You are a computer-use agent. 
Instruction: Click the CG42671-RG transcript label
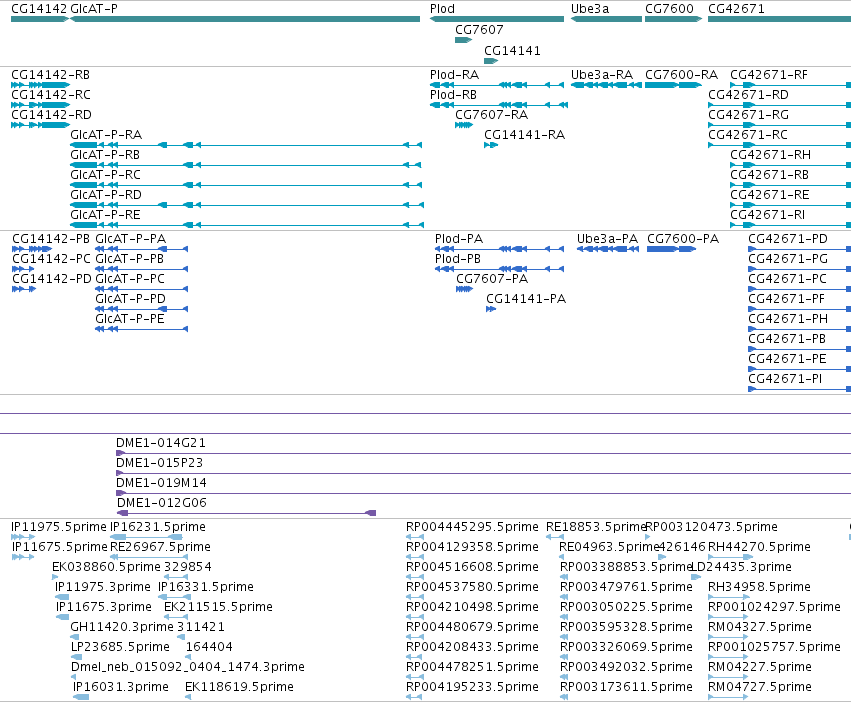coord(748,115)
